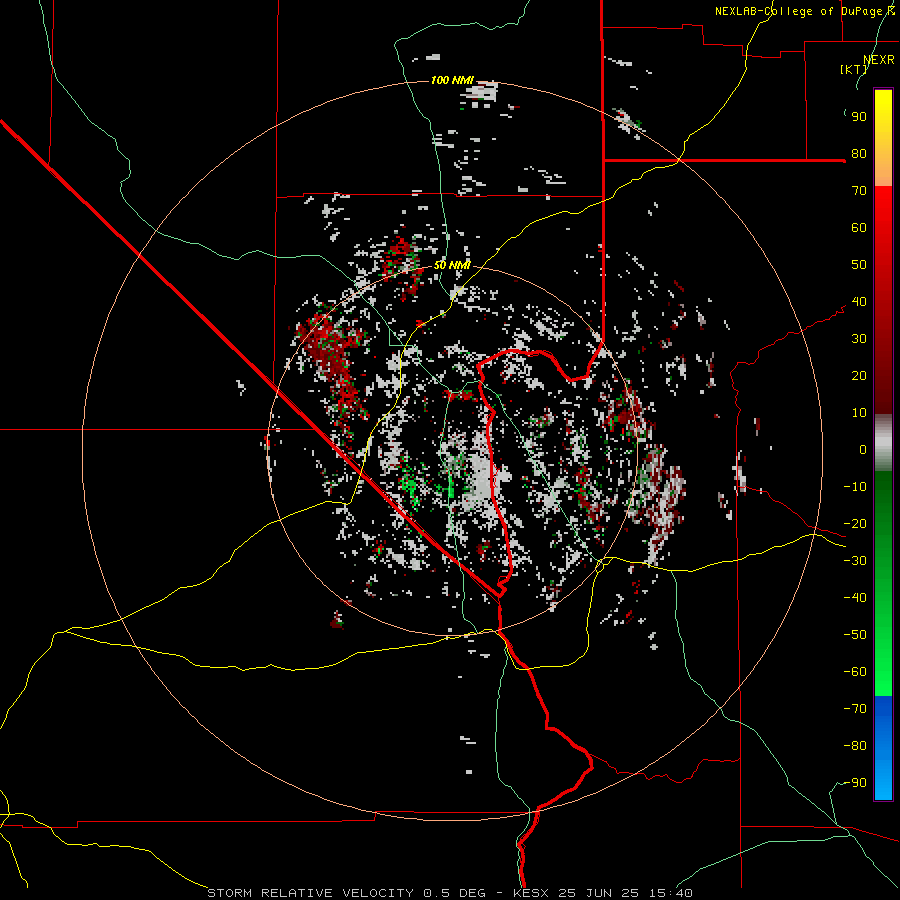Click the [KT] units label
900x900 pixels.
(854, 69)
